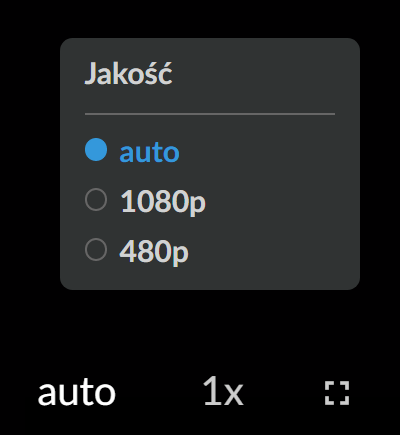The height and width of the screenshot is (435, 400).
Task: Set video quality to 480p label
Action: pos(154,251)
